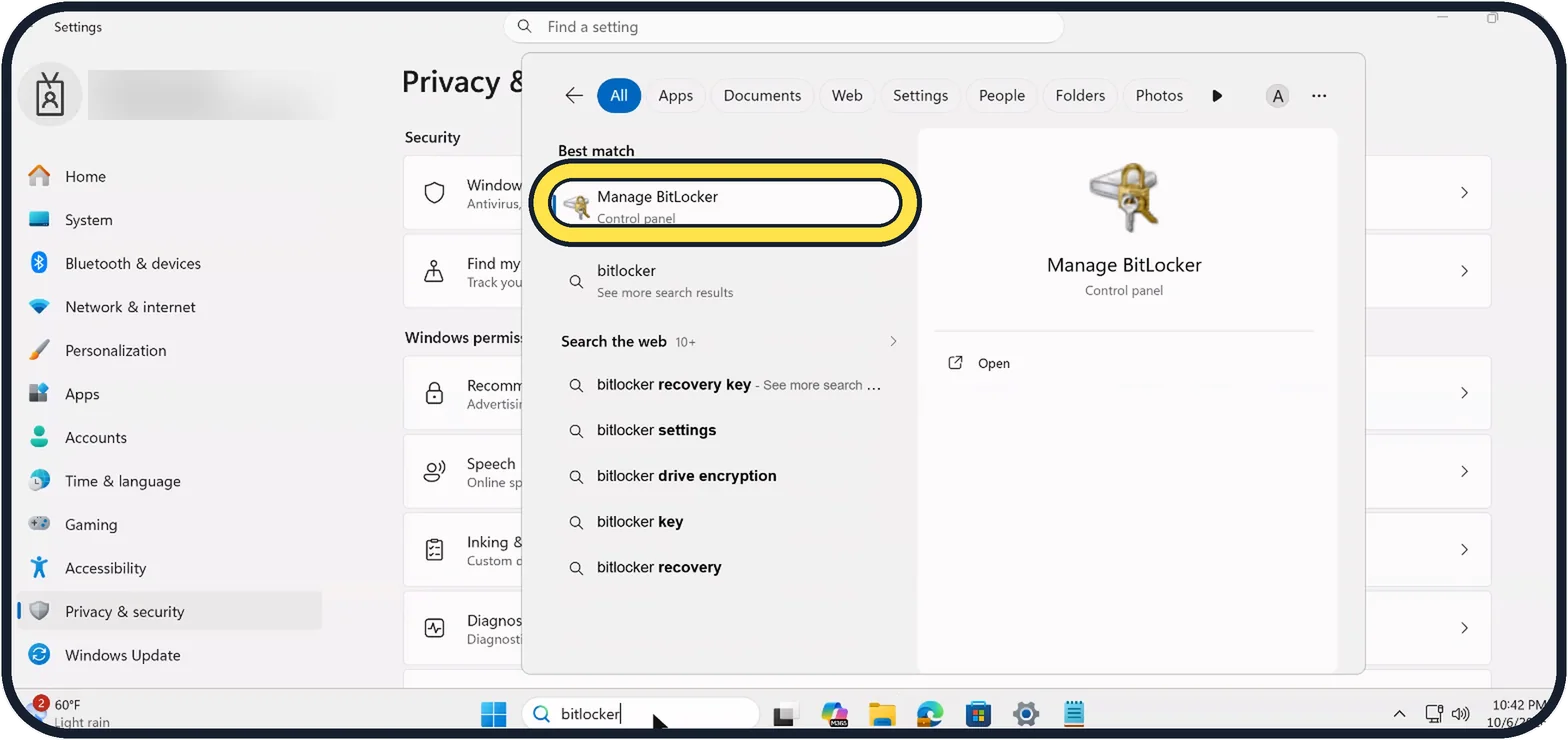The height and width of the screenshot is (740, 1568).
Task: Click the volume icon in the system tray
Action: click(x=1461, y=714)
